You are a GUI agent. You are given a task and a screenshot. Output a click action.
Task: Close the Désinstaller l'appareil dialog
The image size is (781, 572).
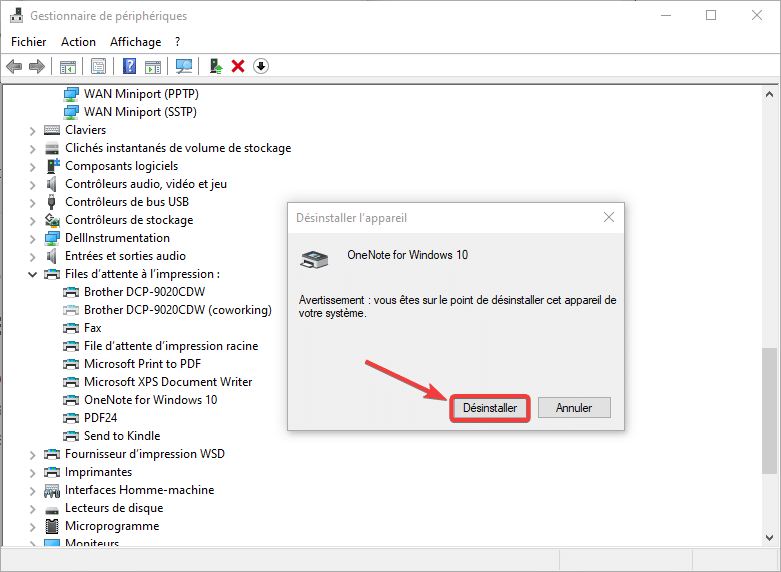[609, 217]
